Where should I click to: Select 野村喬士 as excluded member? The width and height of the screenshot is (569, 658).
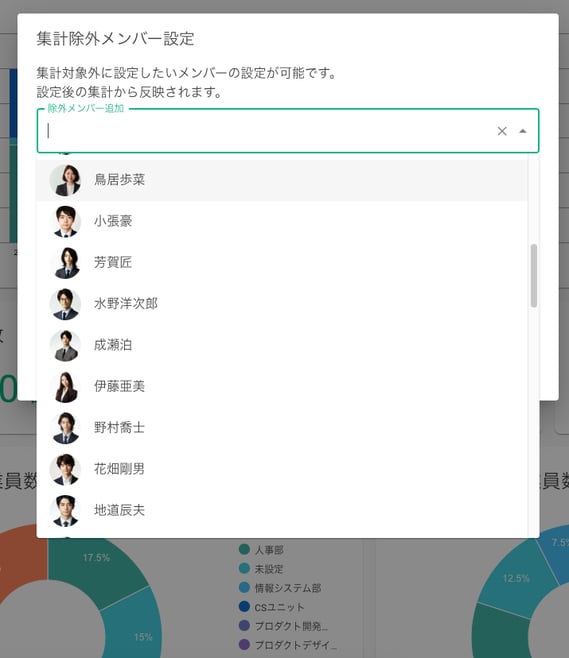pyautogui.click(x=282, y=428)
